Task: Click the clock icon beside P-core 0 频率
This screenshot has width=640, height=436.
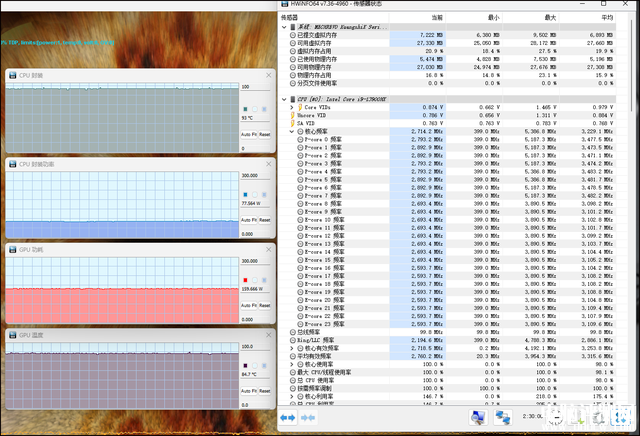Action: tap(300, 139)
